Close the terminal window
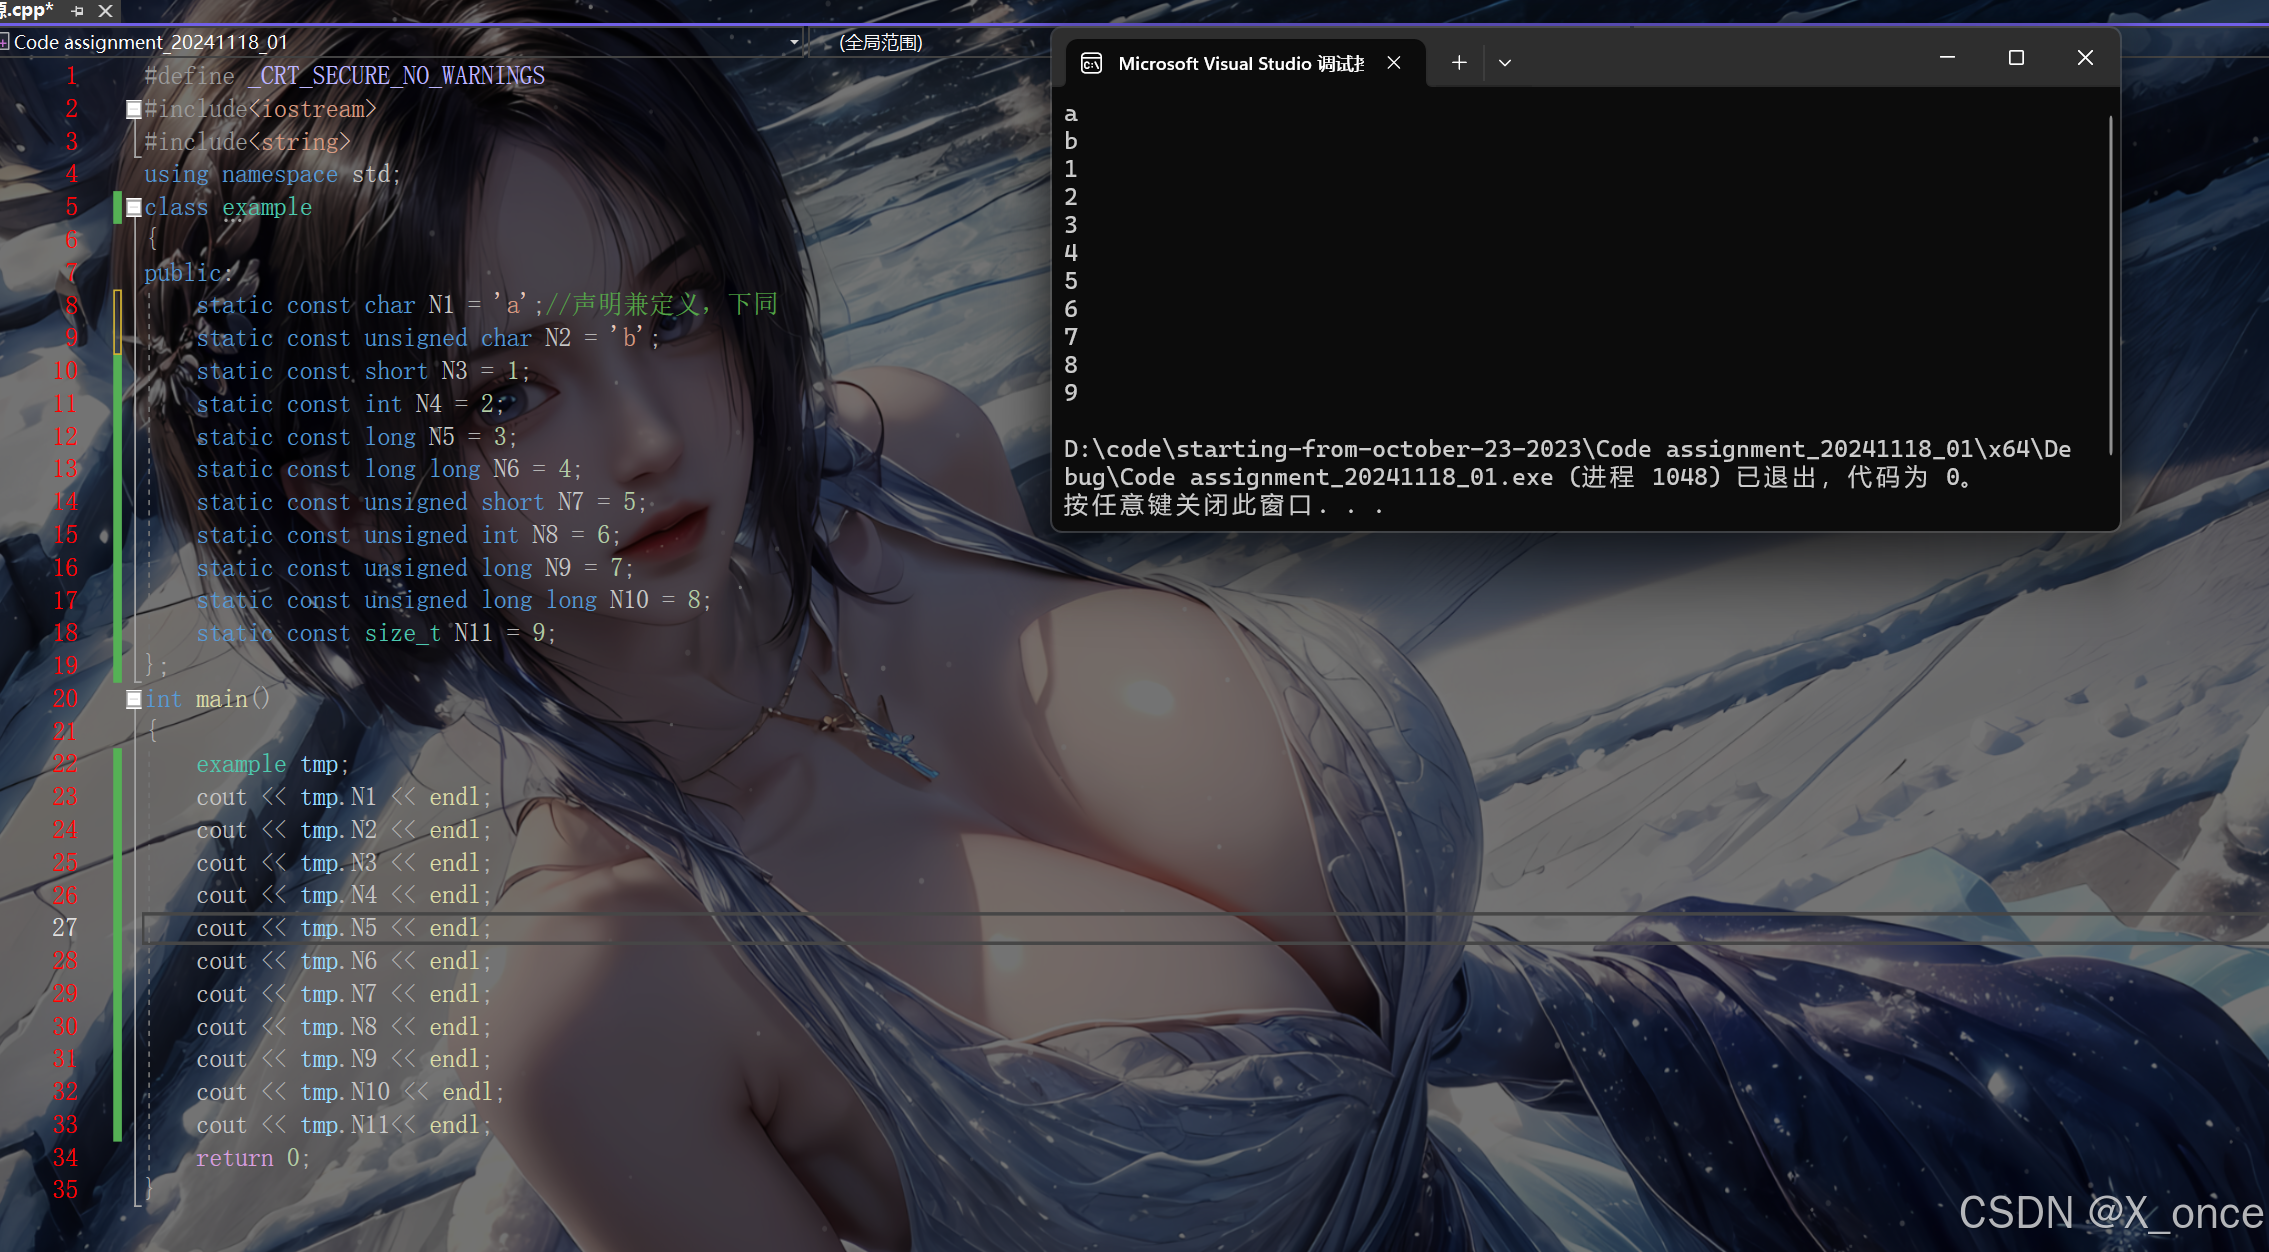Image resolution: width=2269 pixels, height=1252 pixels. point(2085,58)
